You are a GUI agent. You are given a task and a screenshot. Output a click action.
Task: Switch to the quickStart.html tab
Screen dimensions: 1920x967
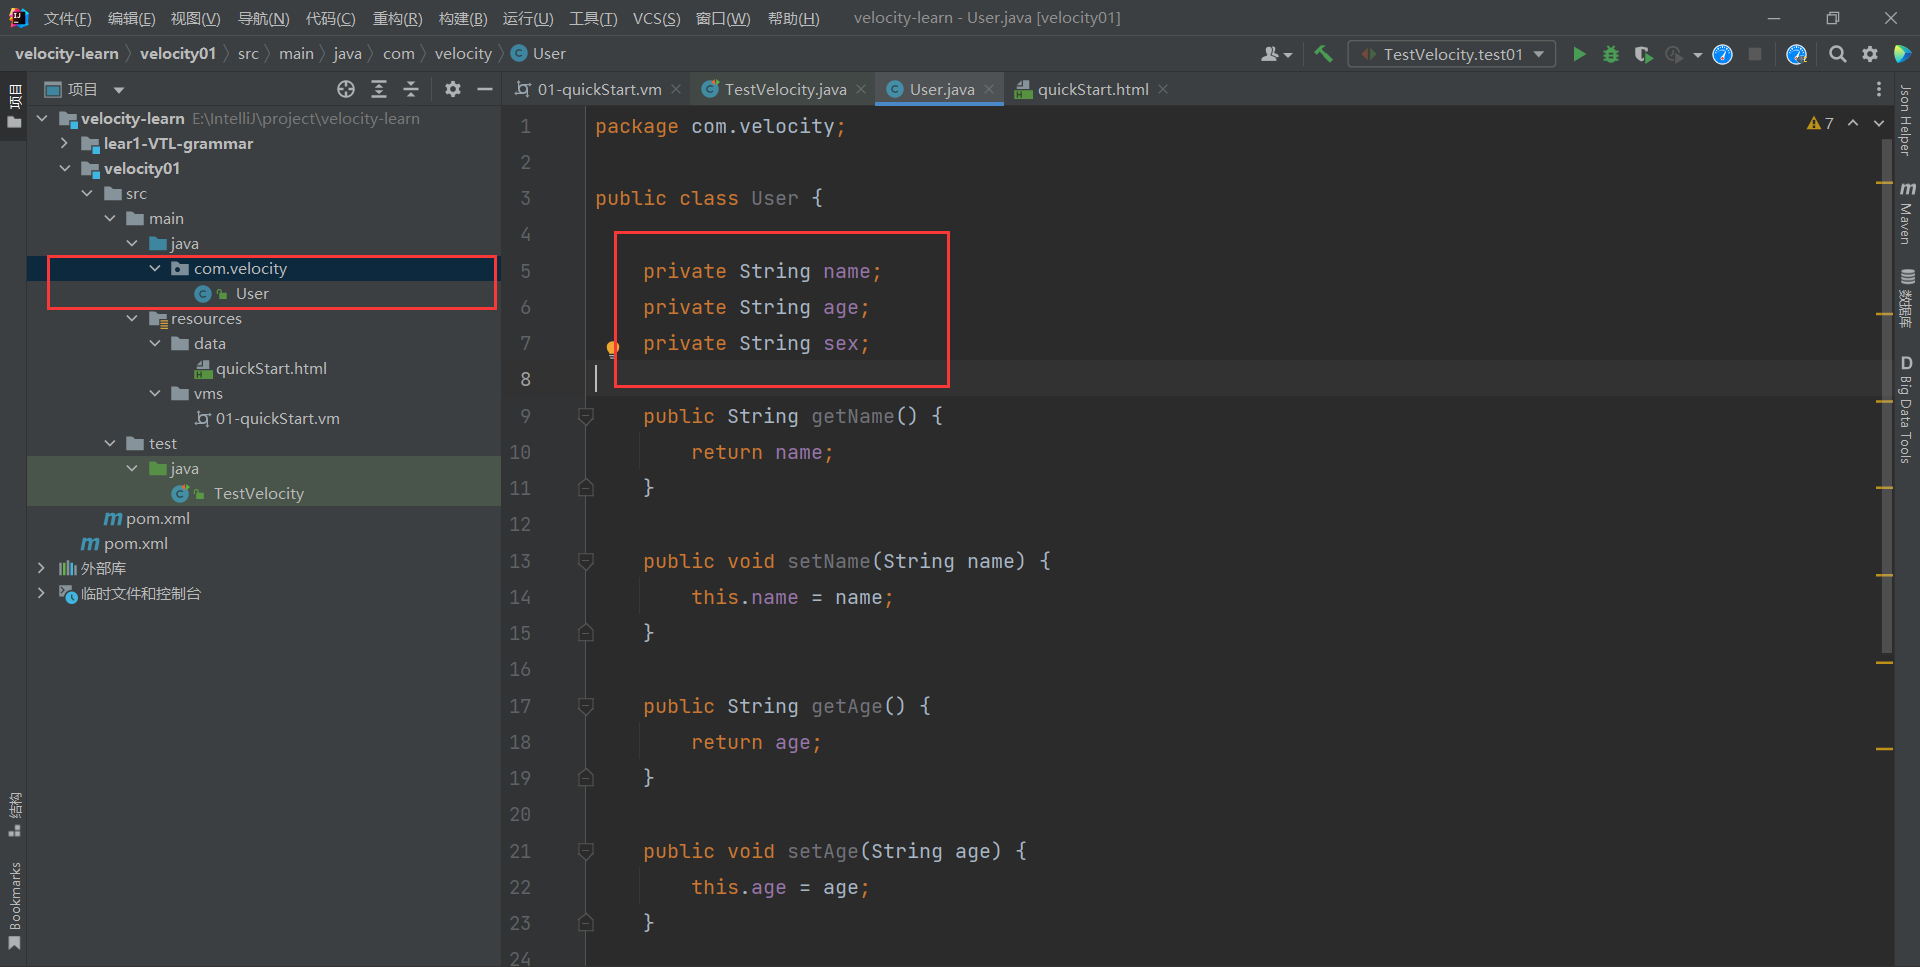(1093, 89)
